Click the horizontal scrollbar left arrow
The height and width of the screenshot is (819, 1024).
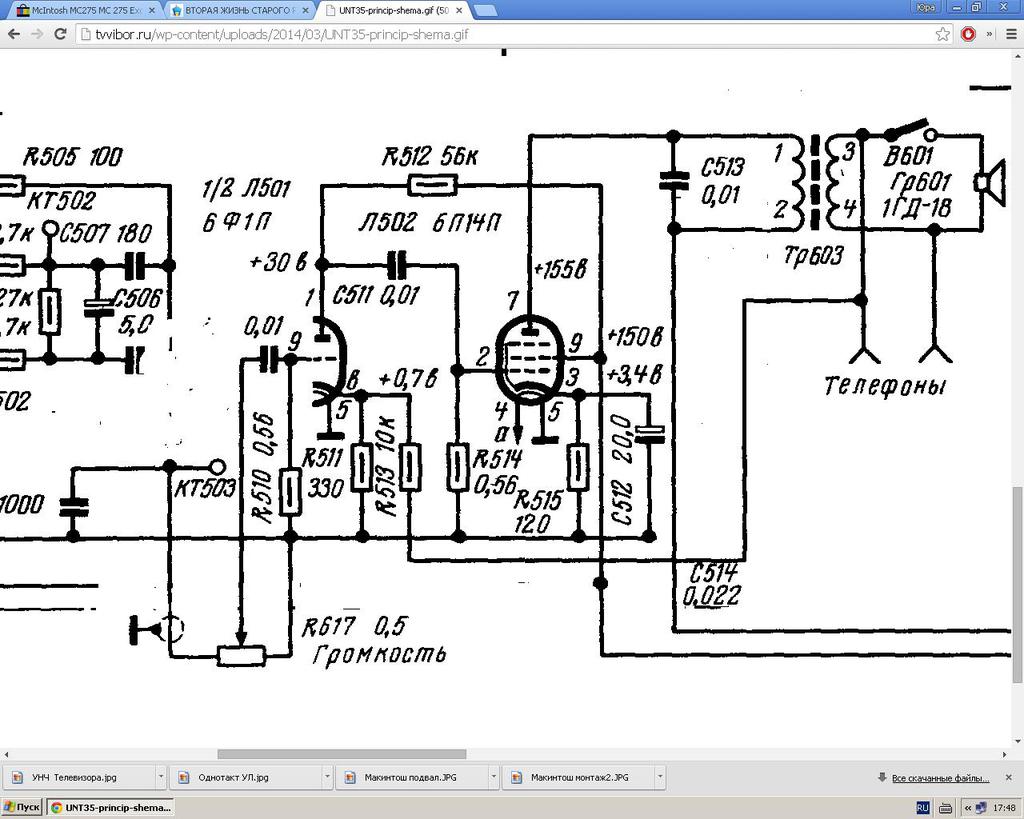6,754
